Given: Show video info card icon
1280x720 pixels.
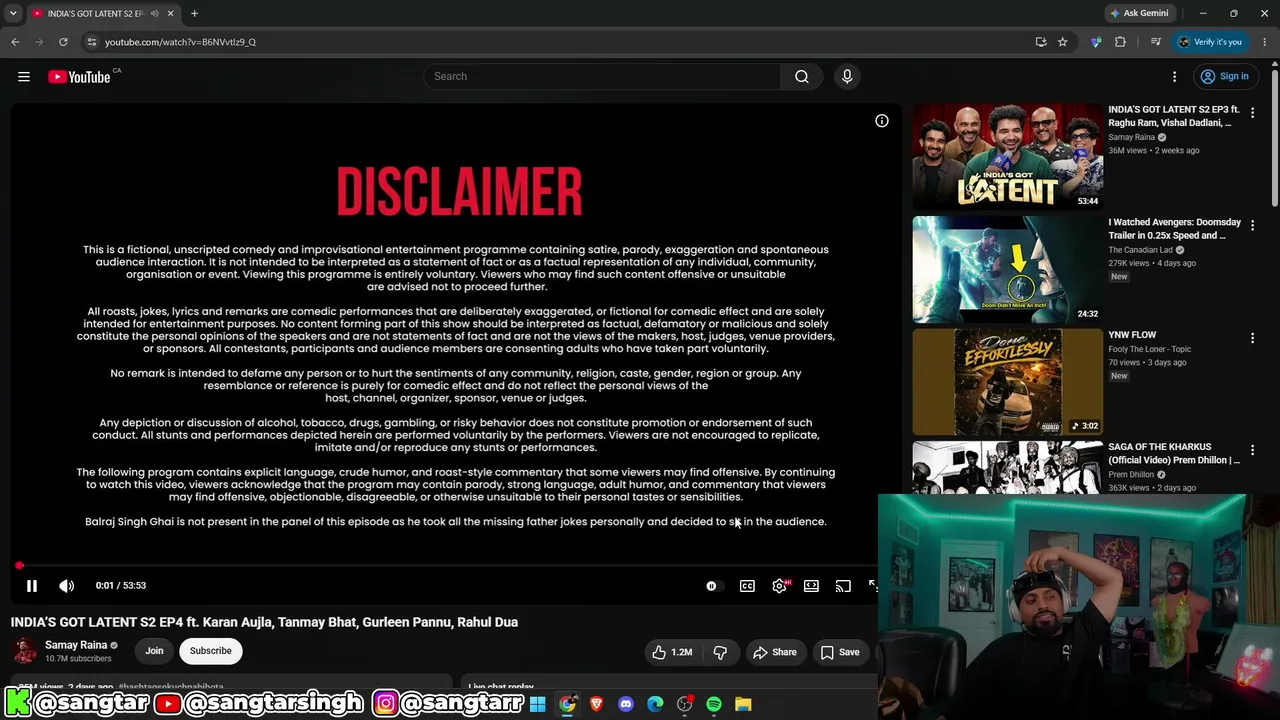Looking at the screenshot, I should (x=881, y=121).
